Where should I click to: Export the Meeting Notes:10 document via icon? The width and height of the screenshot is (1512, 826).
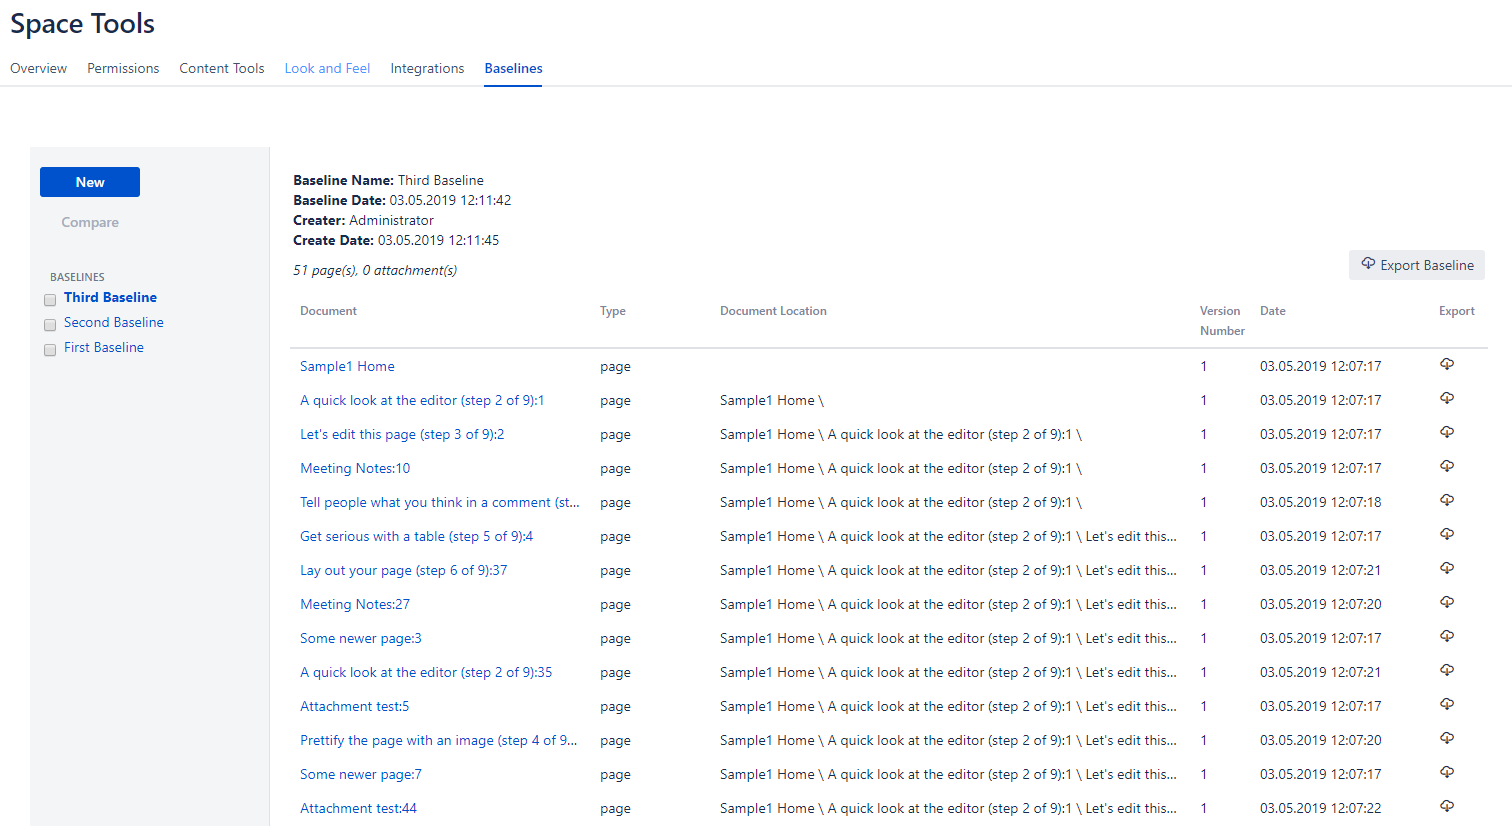1446,467
